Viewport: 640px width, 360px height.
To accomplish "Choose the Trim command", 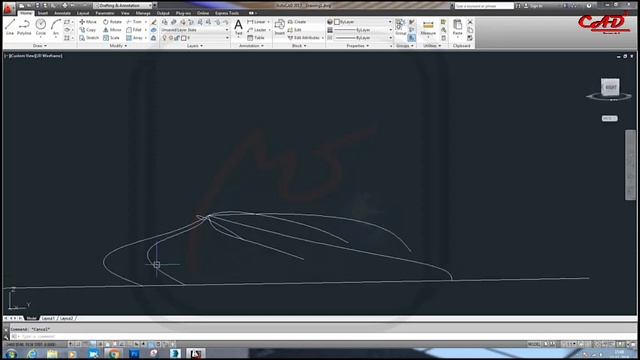I will click(x=134, y=22).
